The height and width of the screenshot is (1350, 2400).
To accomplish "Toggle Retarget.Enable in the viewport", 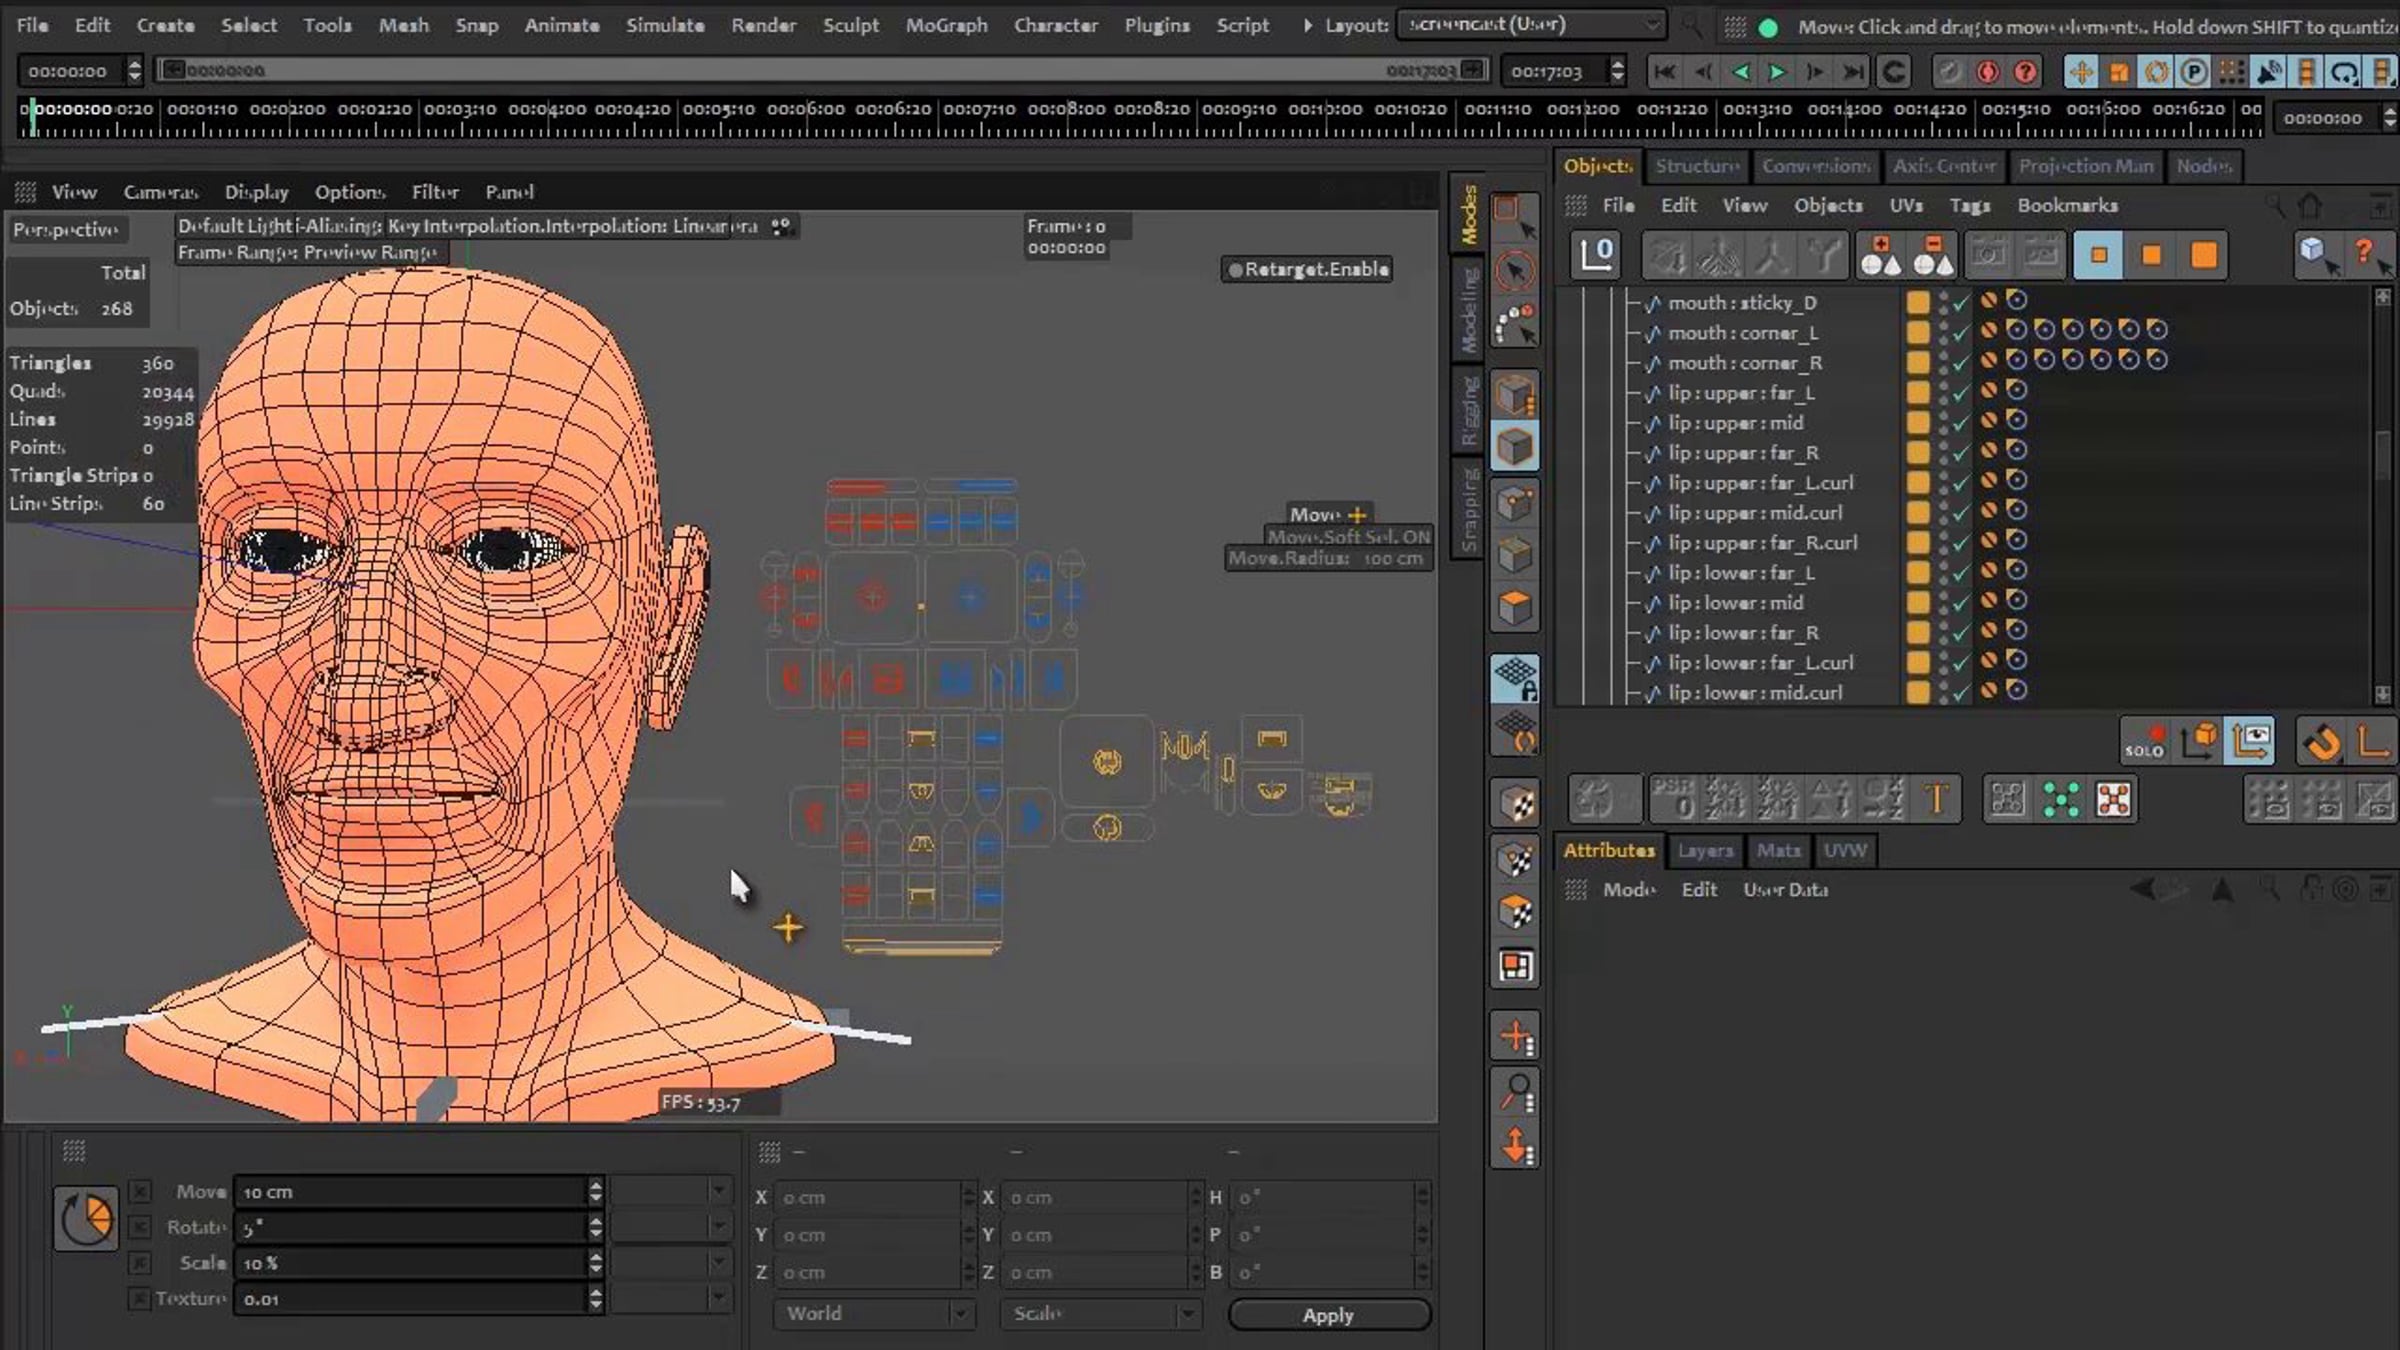I will click(1308, 270).
